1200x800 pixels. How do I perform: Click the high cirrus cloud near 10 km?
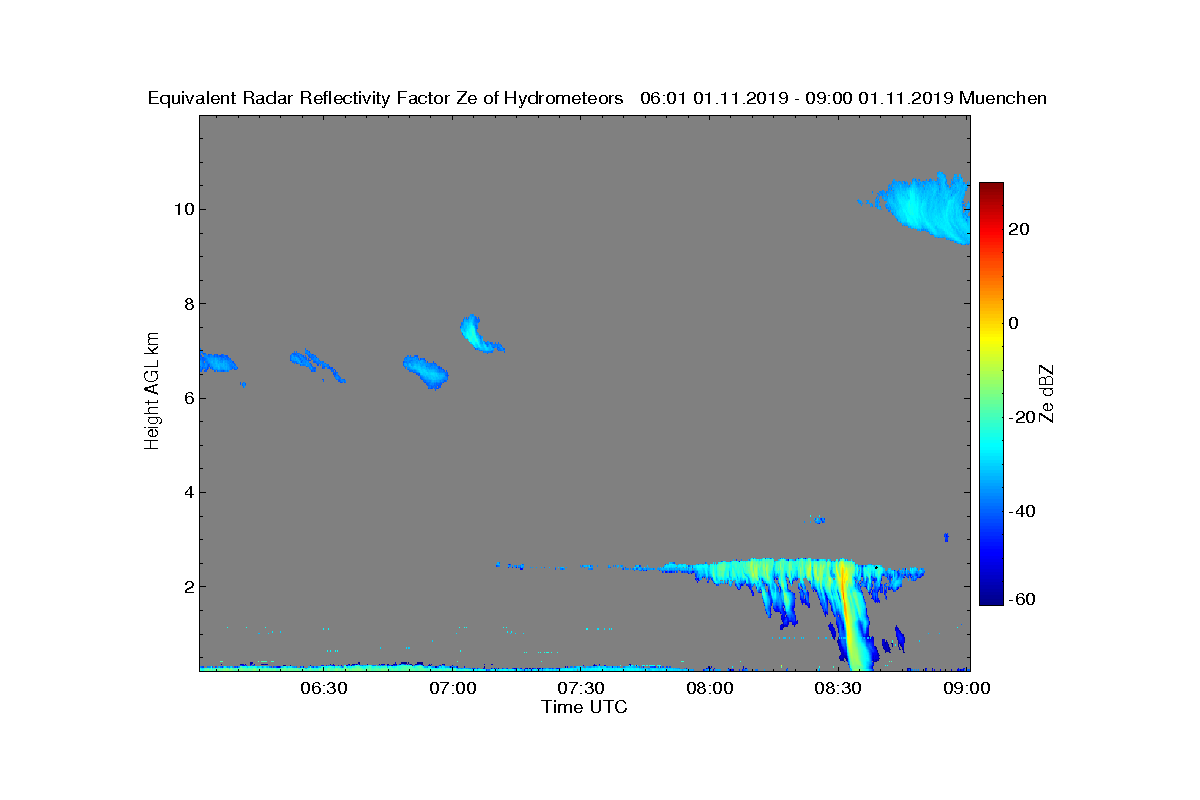point(925,207)
